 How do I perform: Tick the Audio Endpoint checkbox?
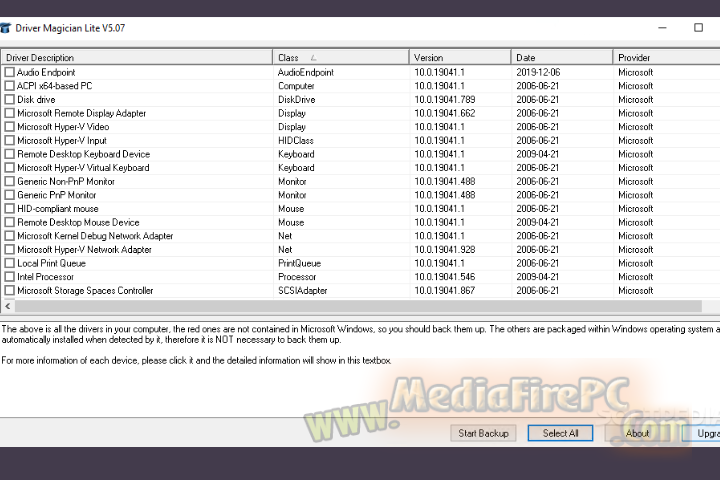(x=9, y=72)
